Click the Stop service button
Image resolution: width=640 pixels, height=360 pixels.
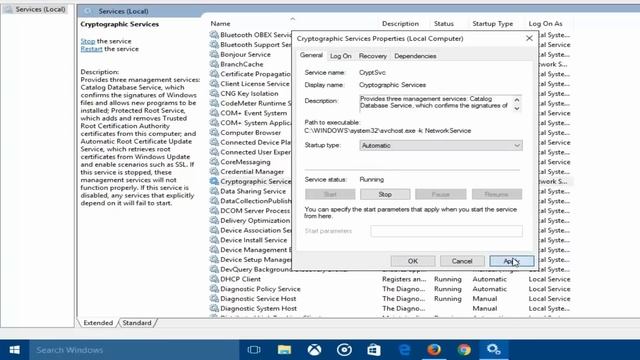coord(385,194)
